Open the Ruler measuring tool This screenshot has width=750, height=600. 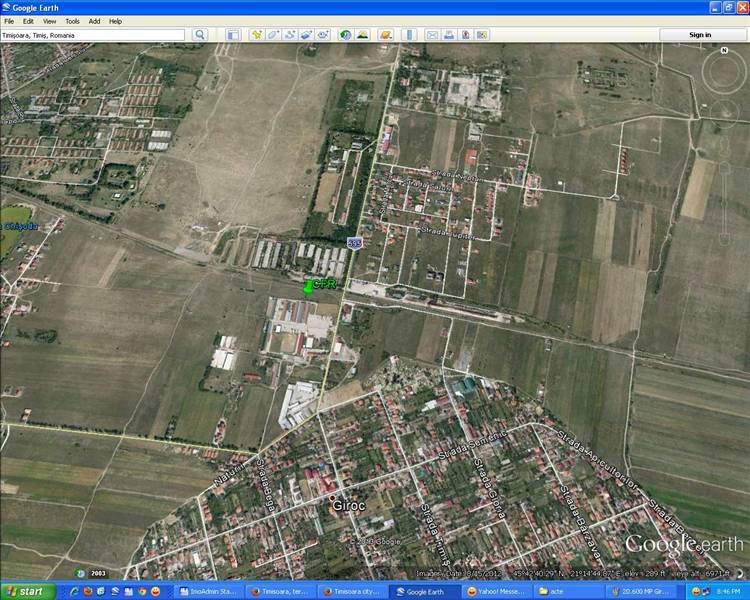click(408, 35)
